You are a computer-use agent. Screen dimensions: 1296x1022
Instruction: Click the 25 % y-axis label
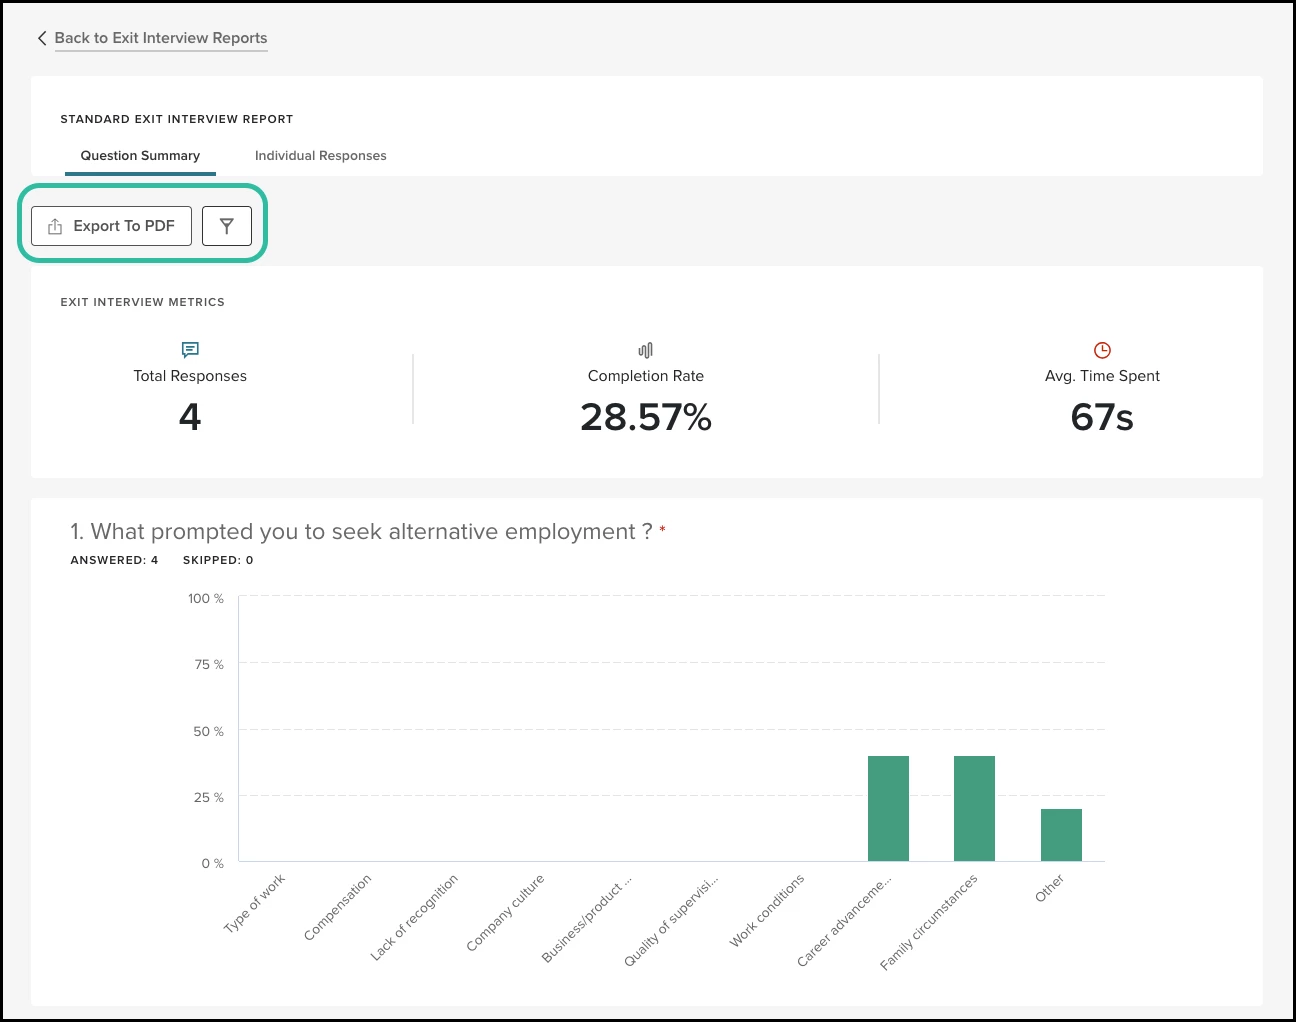[x=209, y=797]
